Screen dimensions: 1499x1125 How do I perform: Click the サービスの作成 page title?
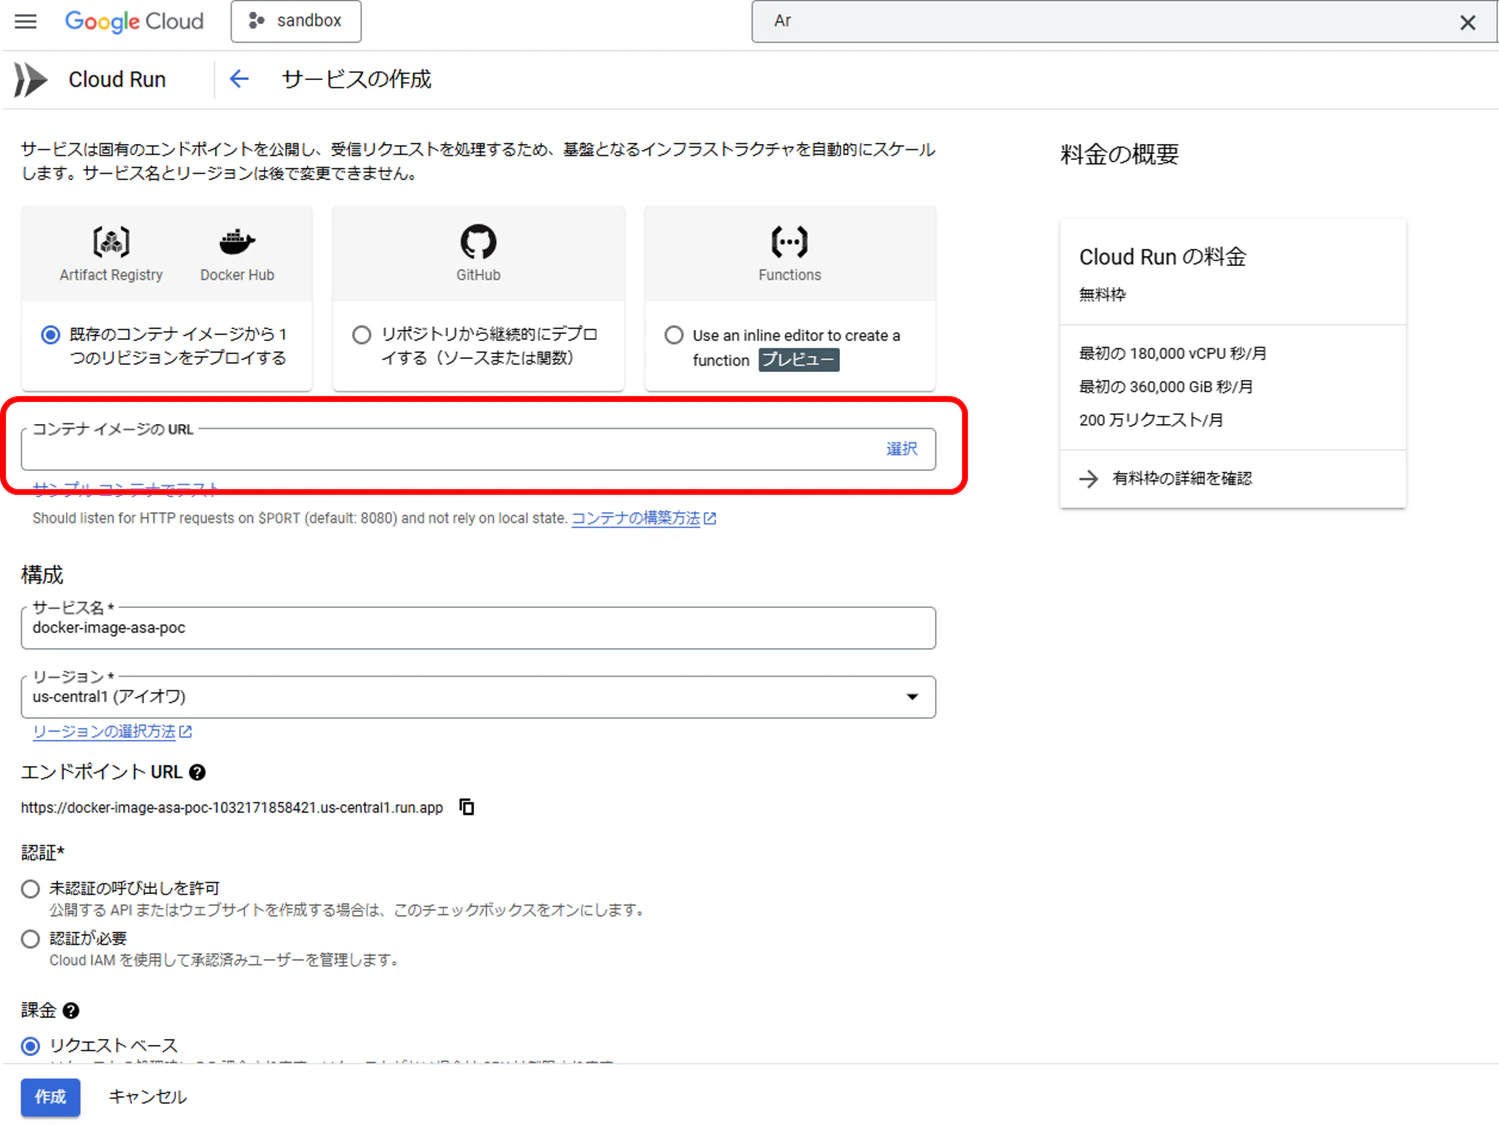click(357, 79)
